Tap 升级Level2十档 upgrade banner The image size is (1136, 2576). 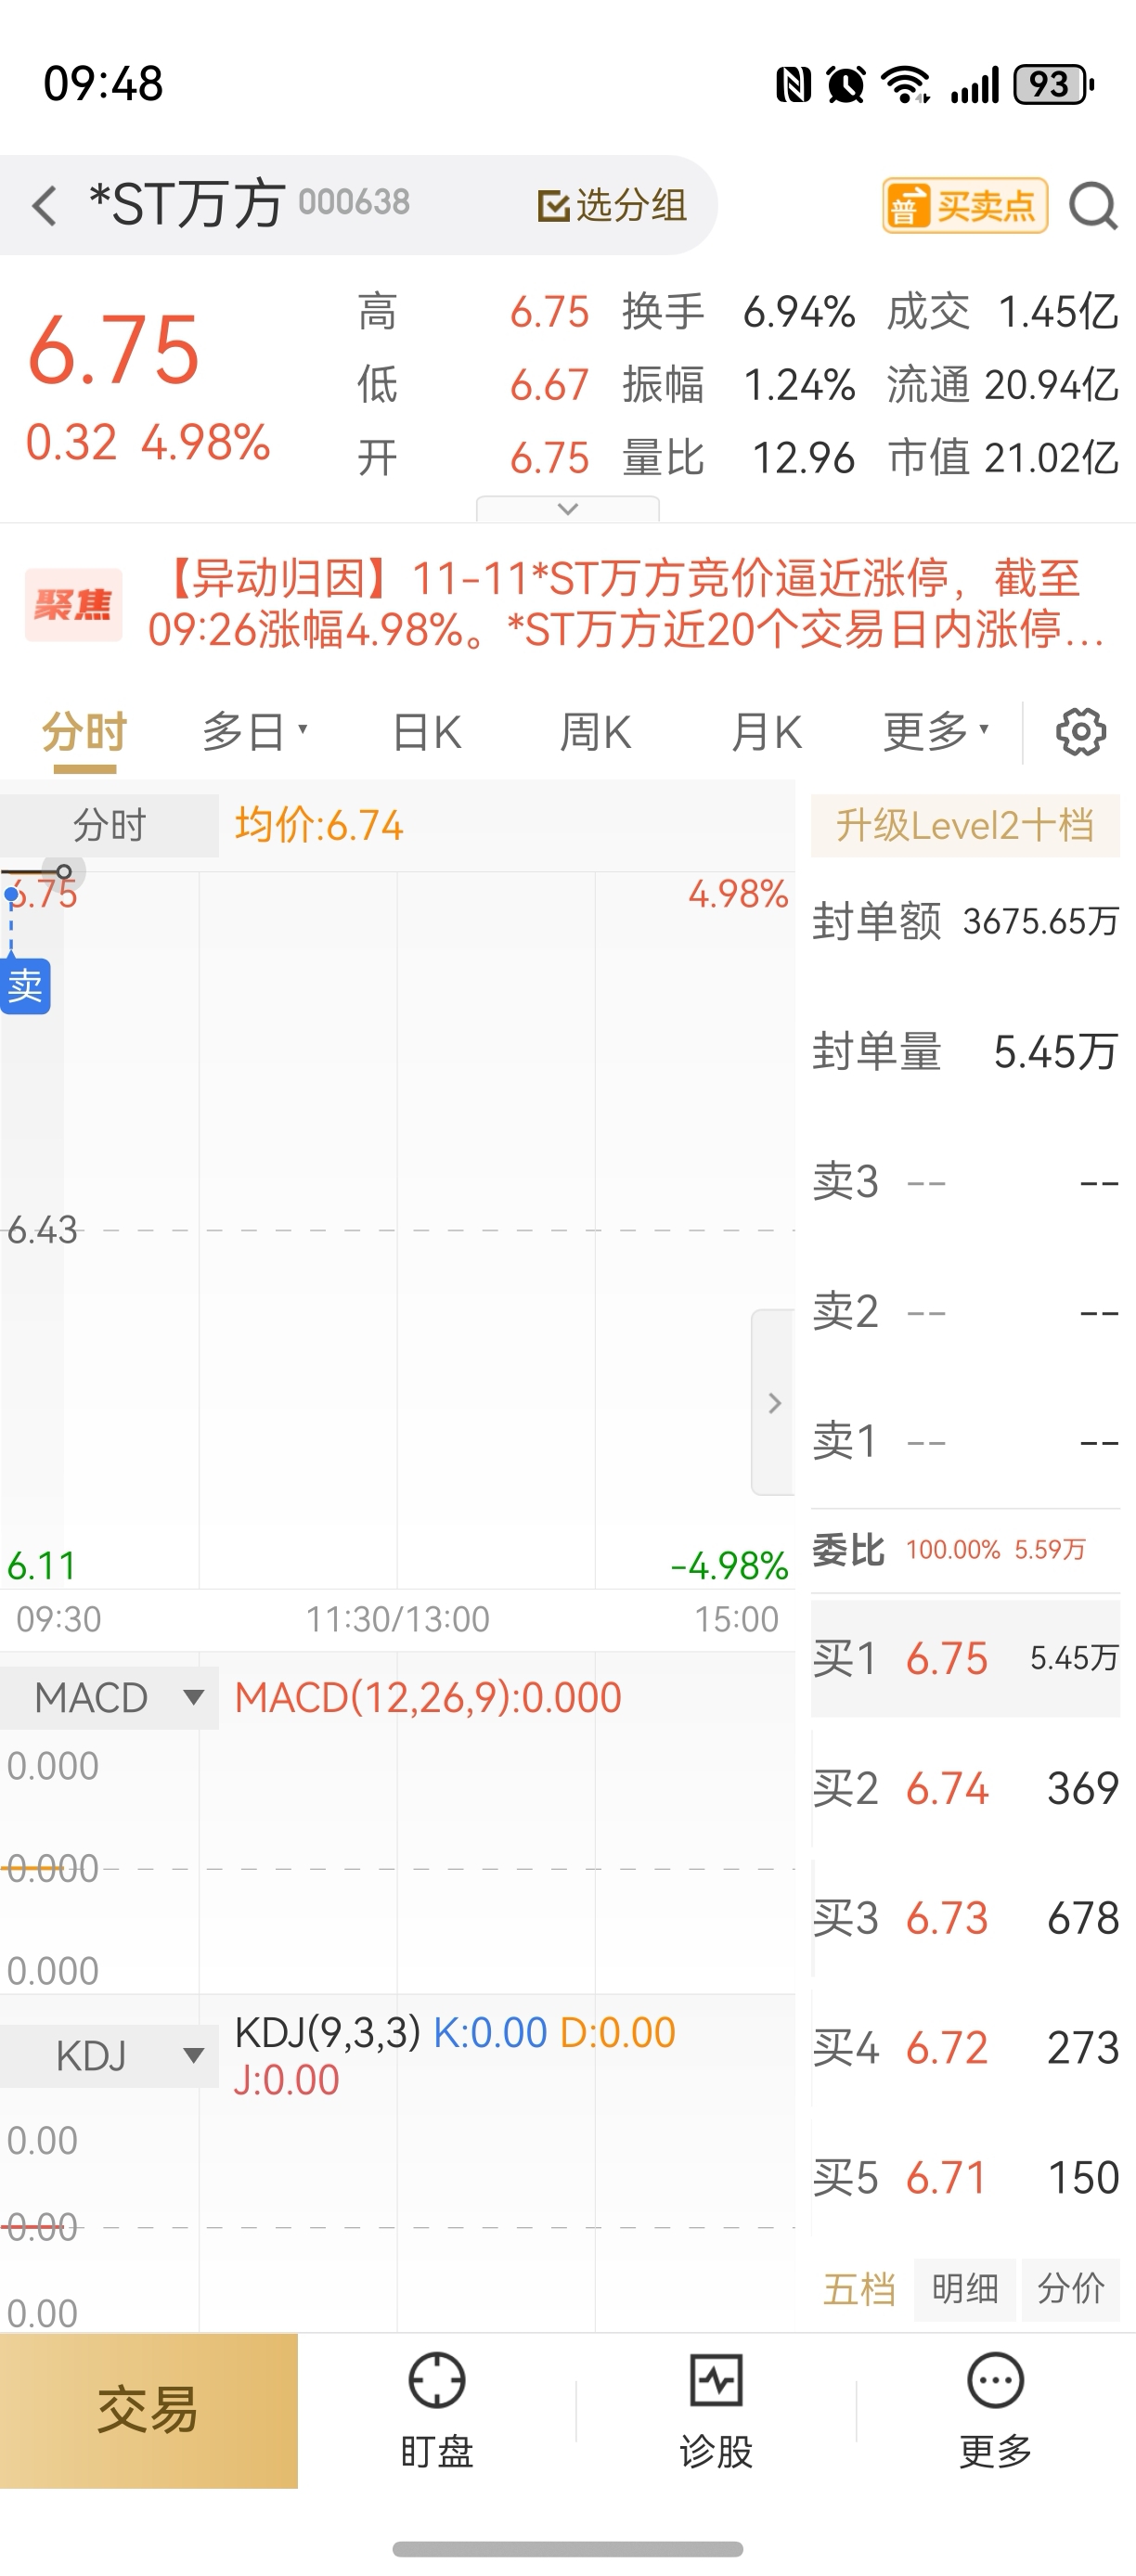pyautogui.click(x=965, y=826)
